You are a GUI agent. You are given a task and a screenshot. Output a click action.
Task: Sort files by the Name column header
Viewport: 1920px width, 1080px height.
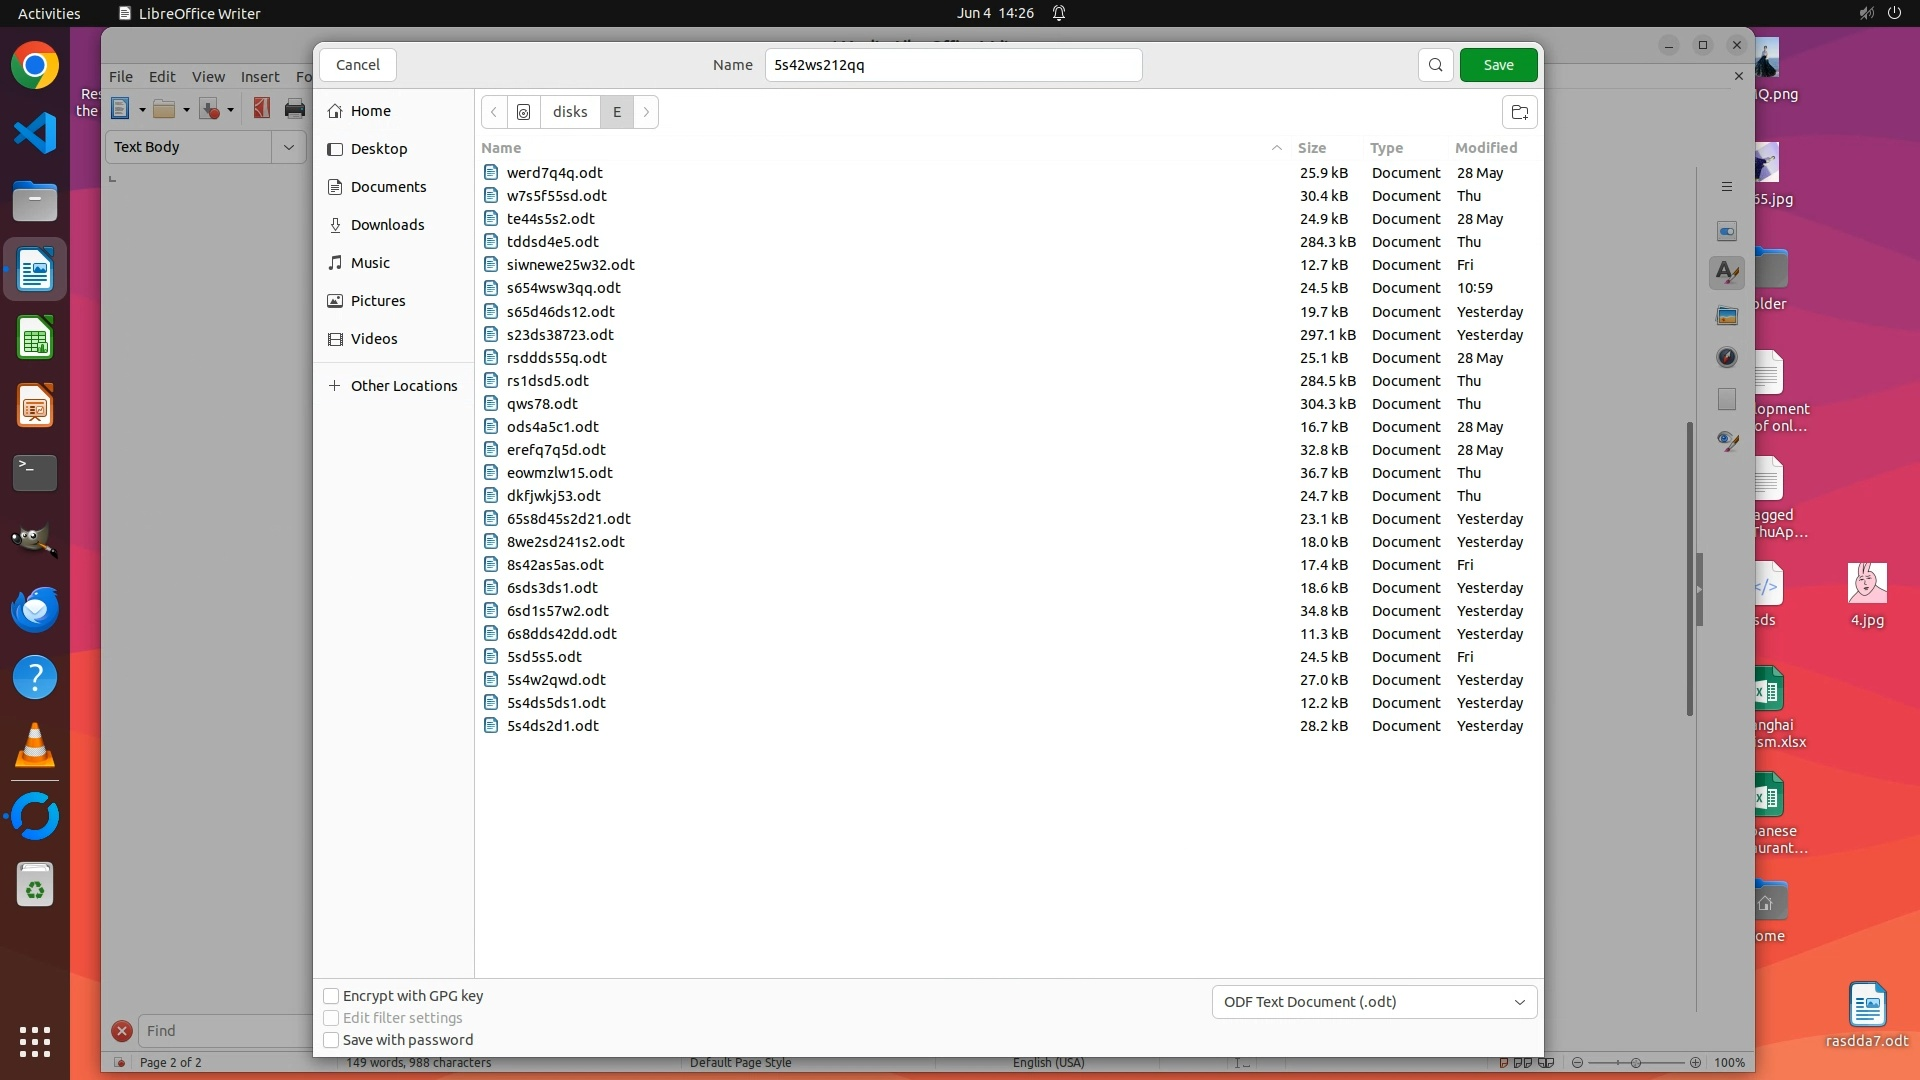point(501,148)
